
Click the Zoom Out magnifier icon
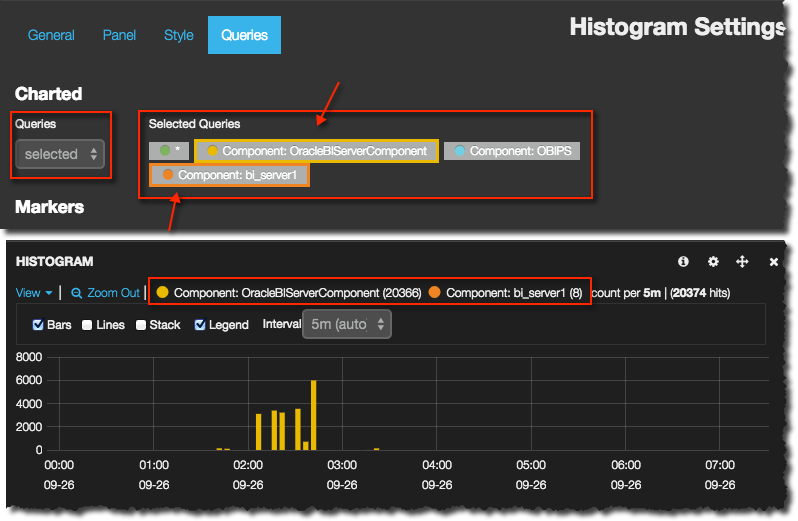(x=76, y=293)
